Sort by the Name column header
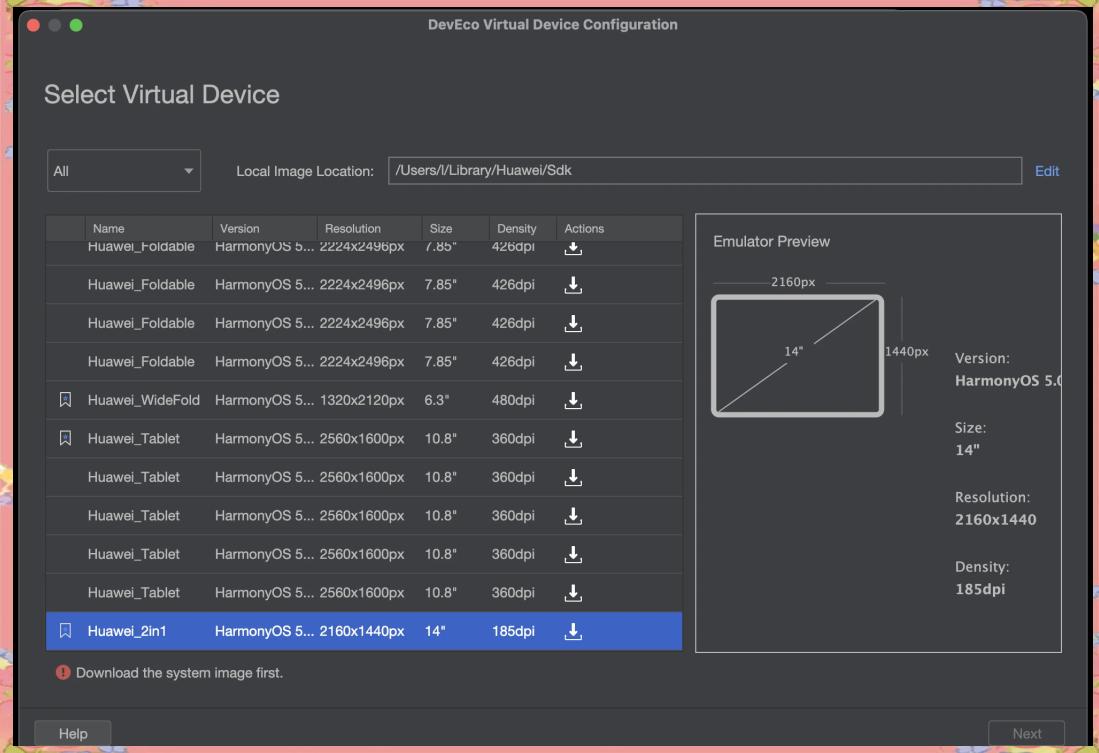This screenshot has width=1099, height=753. (x=148, y=229)
